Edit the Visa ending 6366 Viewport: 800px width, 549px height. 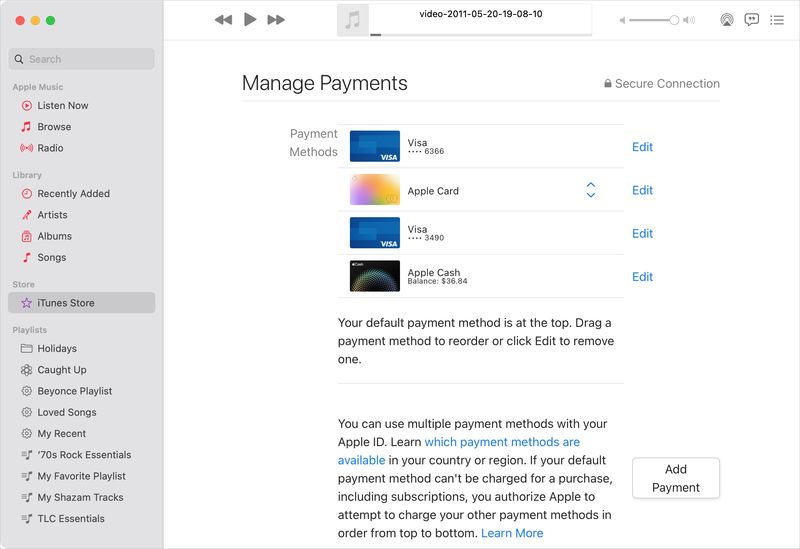coord(642,147)
